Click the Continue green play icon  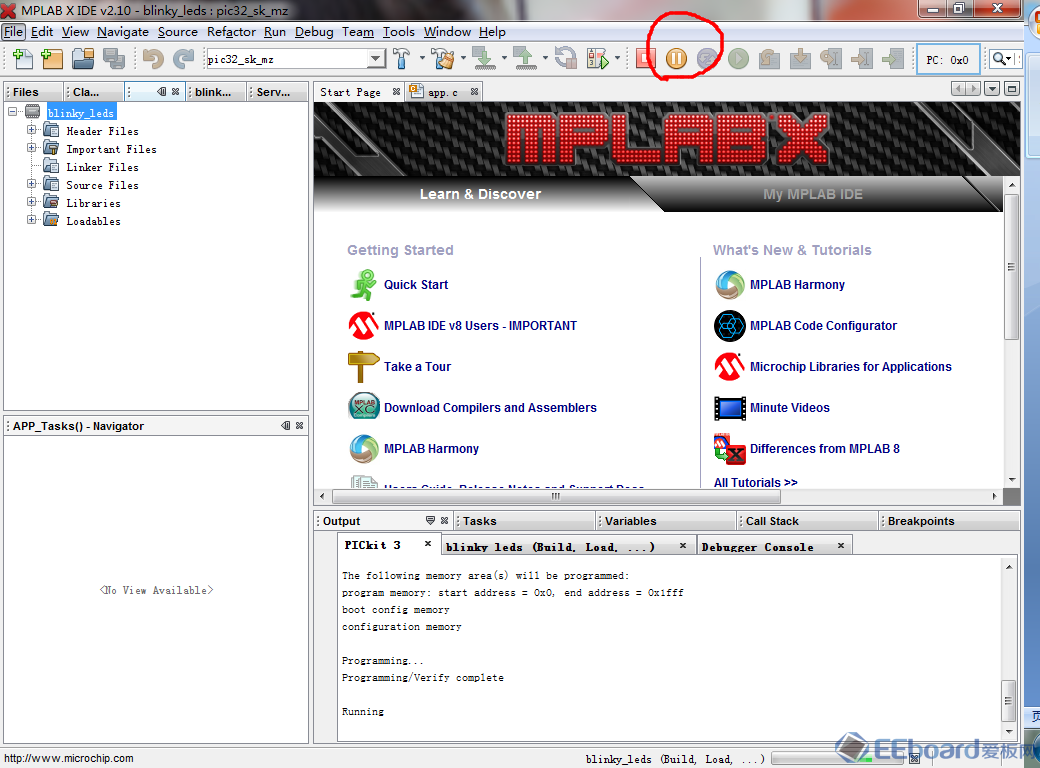click(x=738, y=59)
